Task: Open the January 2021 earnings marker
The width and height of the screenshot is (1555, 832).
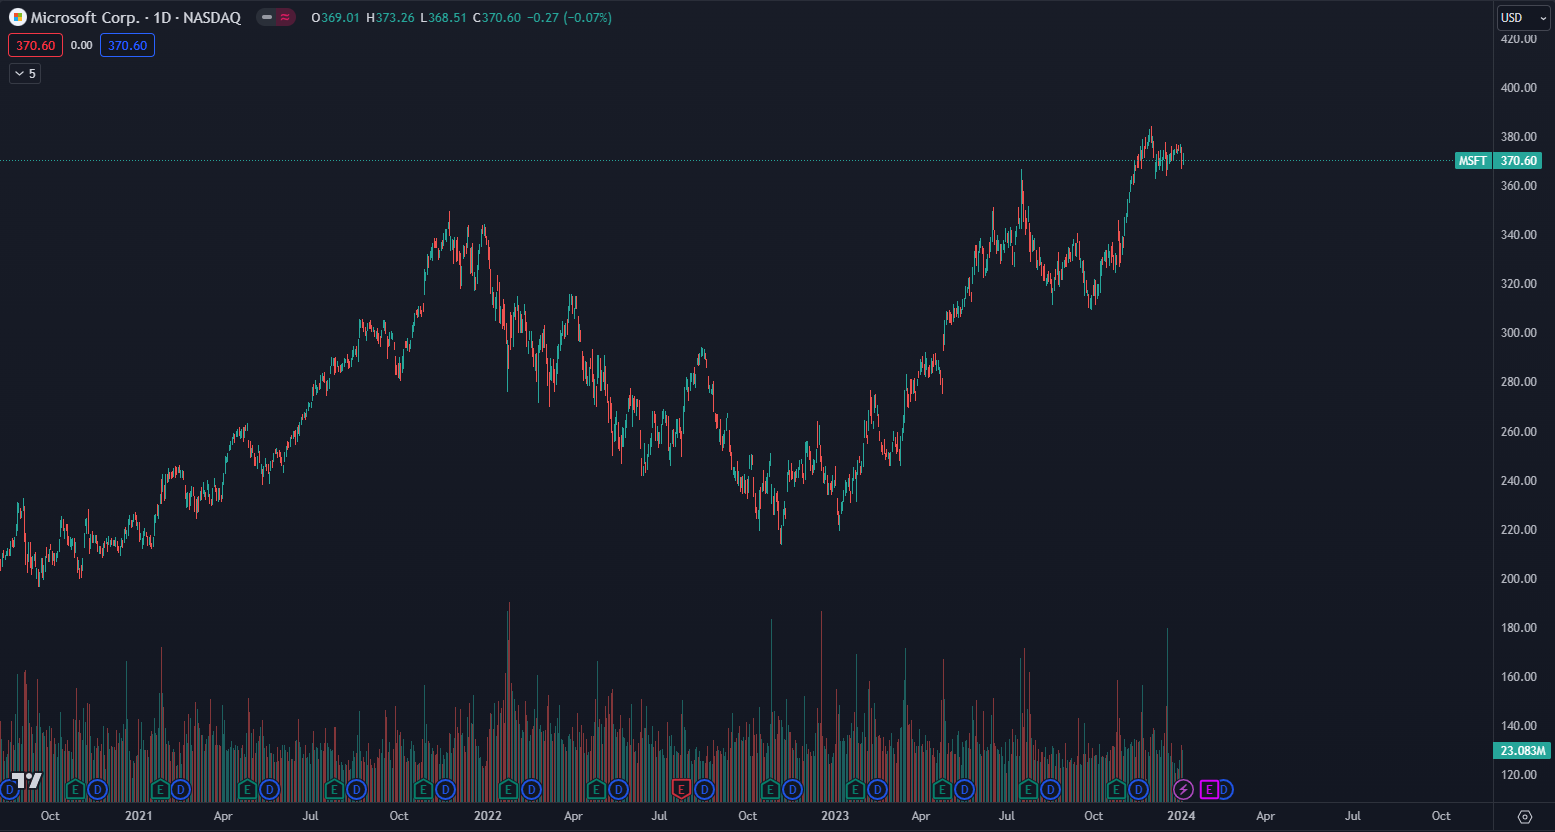Action: coord(159,789)
